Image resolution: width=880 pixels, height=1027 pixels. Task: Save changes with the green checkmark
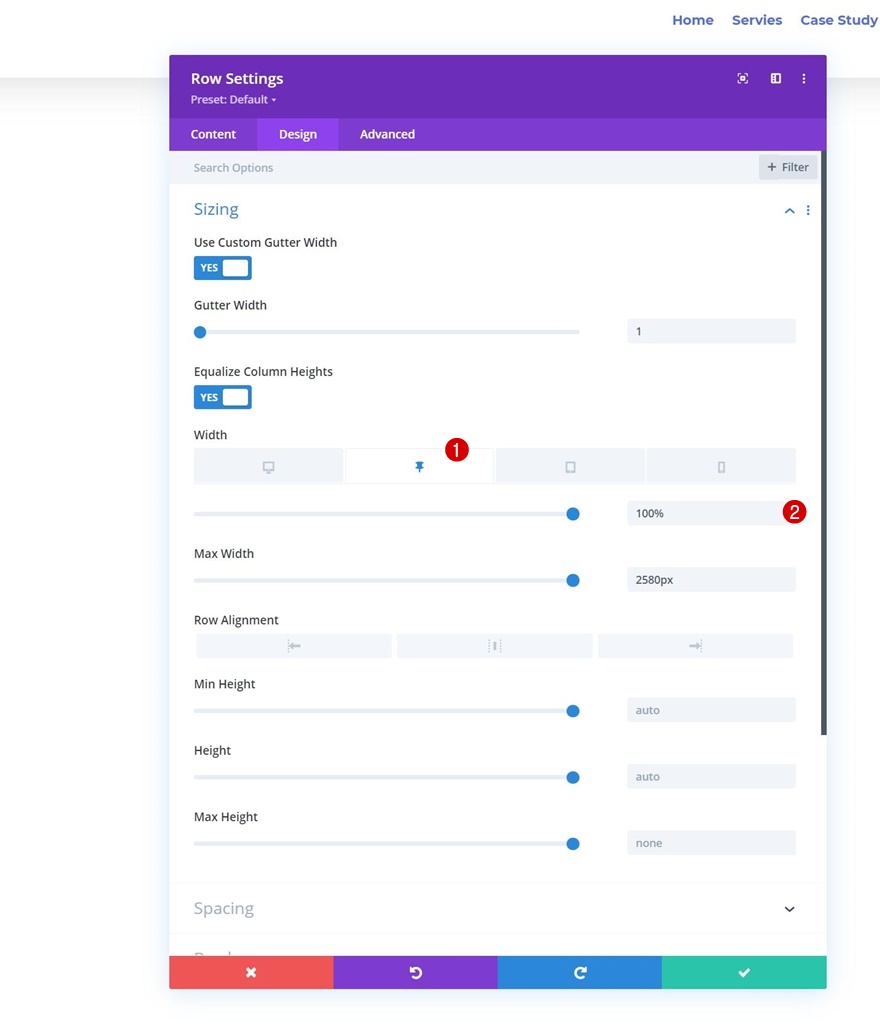744,972
